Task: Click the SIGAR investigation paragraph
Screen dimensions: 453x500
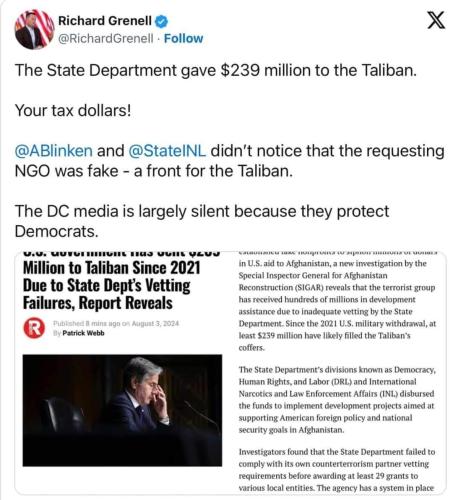Action: pyautogui.click(x=337, y=302)
